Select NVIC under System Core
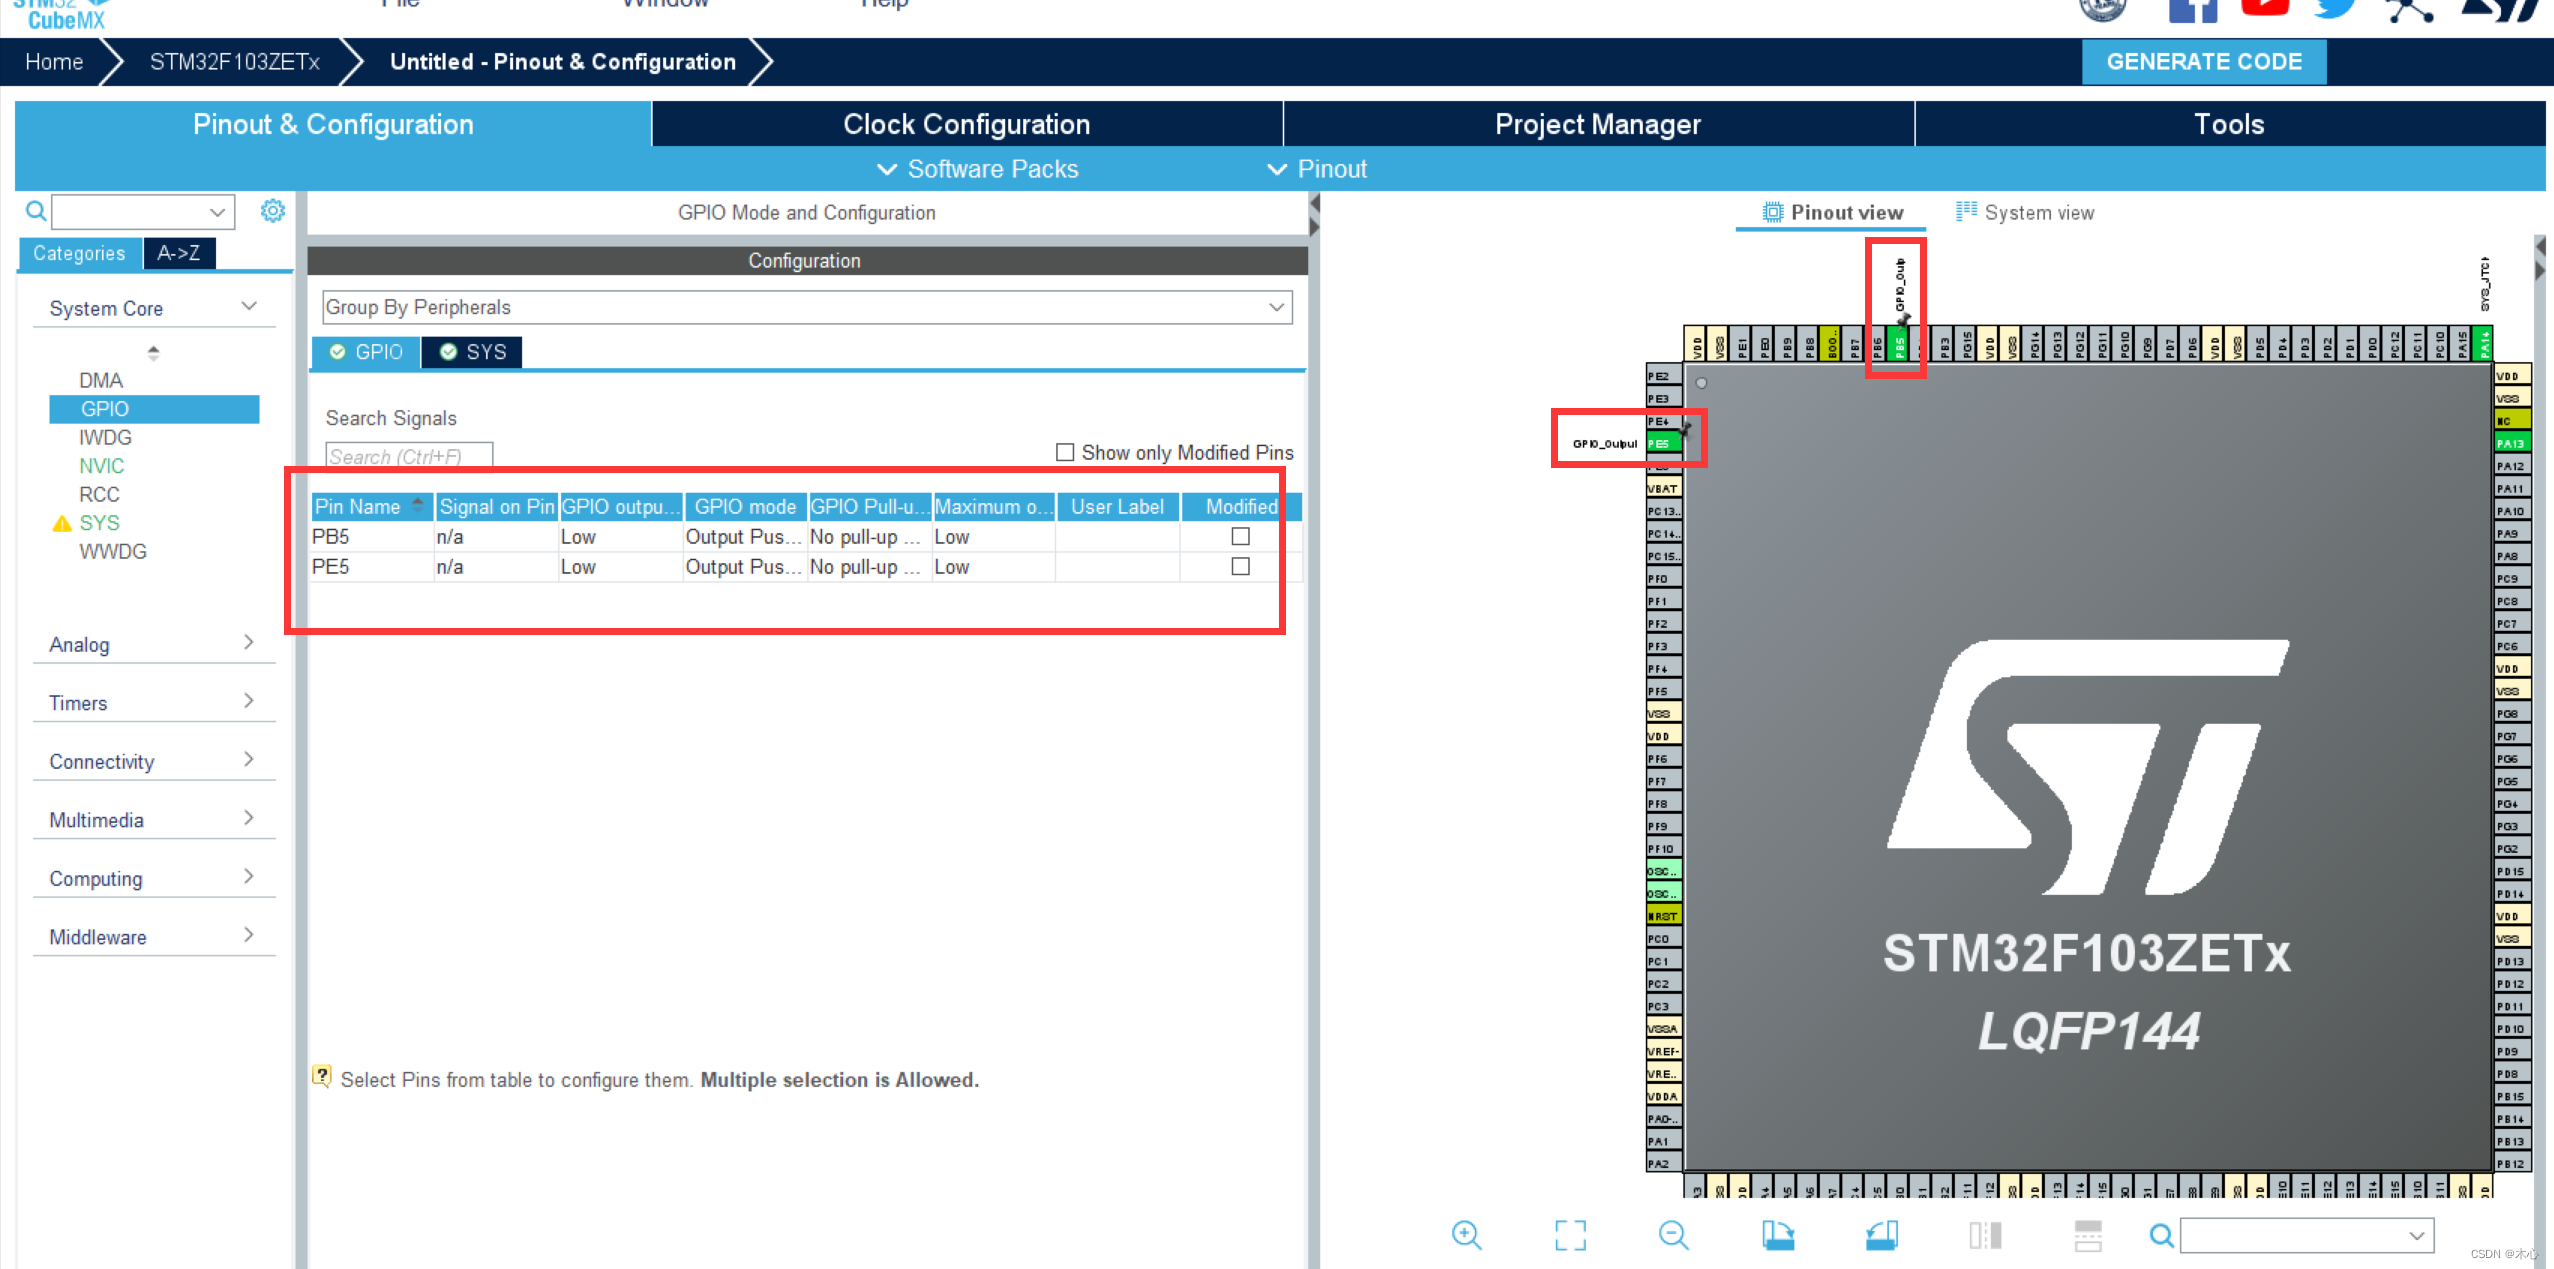 point(102,465)
